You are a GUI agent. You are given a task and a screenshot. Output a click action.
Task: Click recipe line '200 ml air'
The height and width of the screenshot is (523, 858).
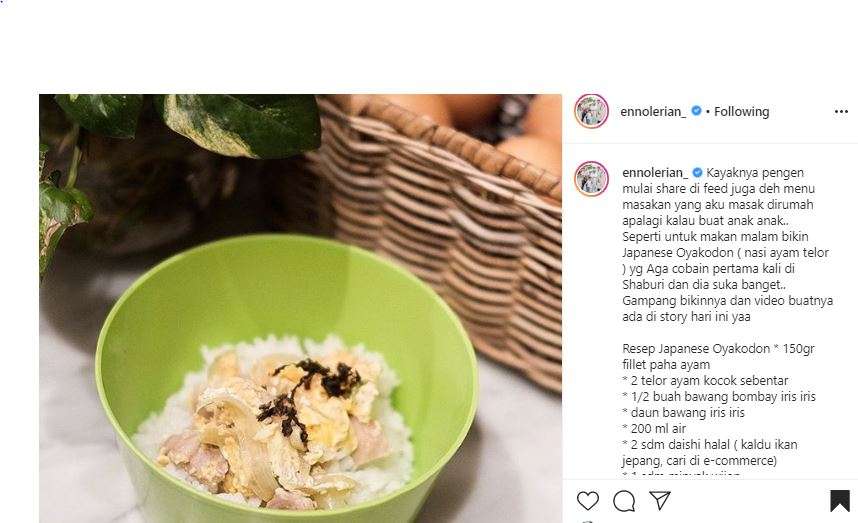(x=654, y=428)
